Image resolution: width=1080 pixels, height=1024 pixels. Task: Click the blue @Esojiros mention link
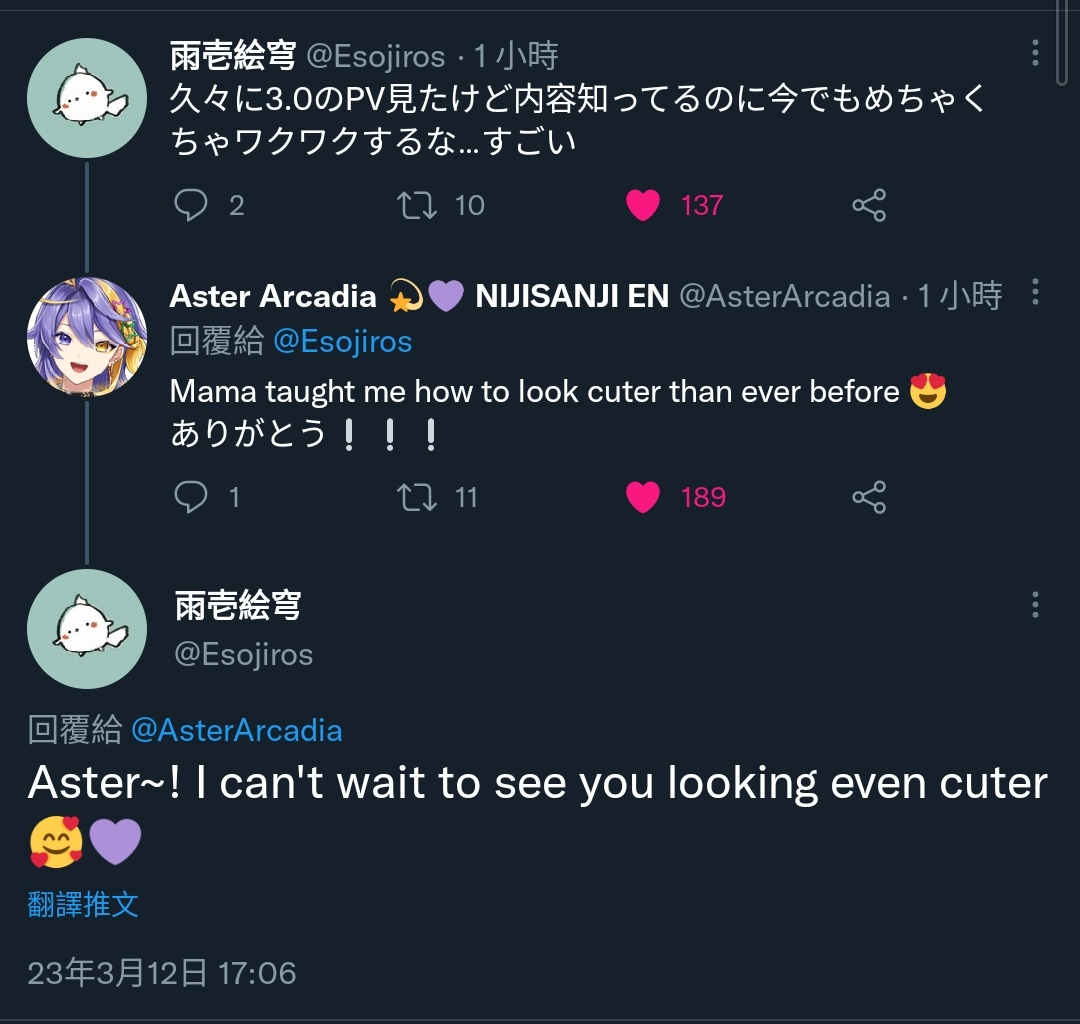pyautogui.click(x=342, y=342)
